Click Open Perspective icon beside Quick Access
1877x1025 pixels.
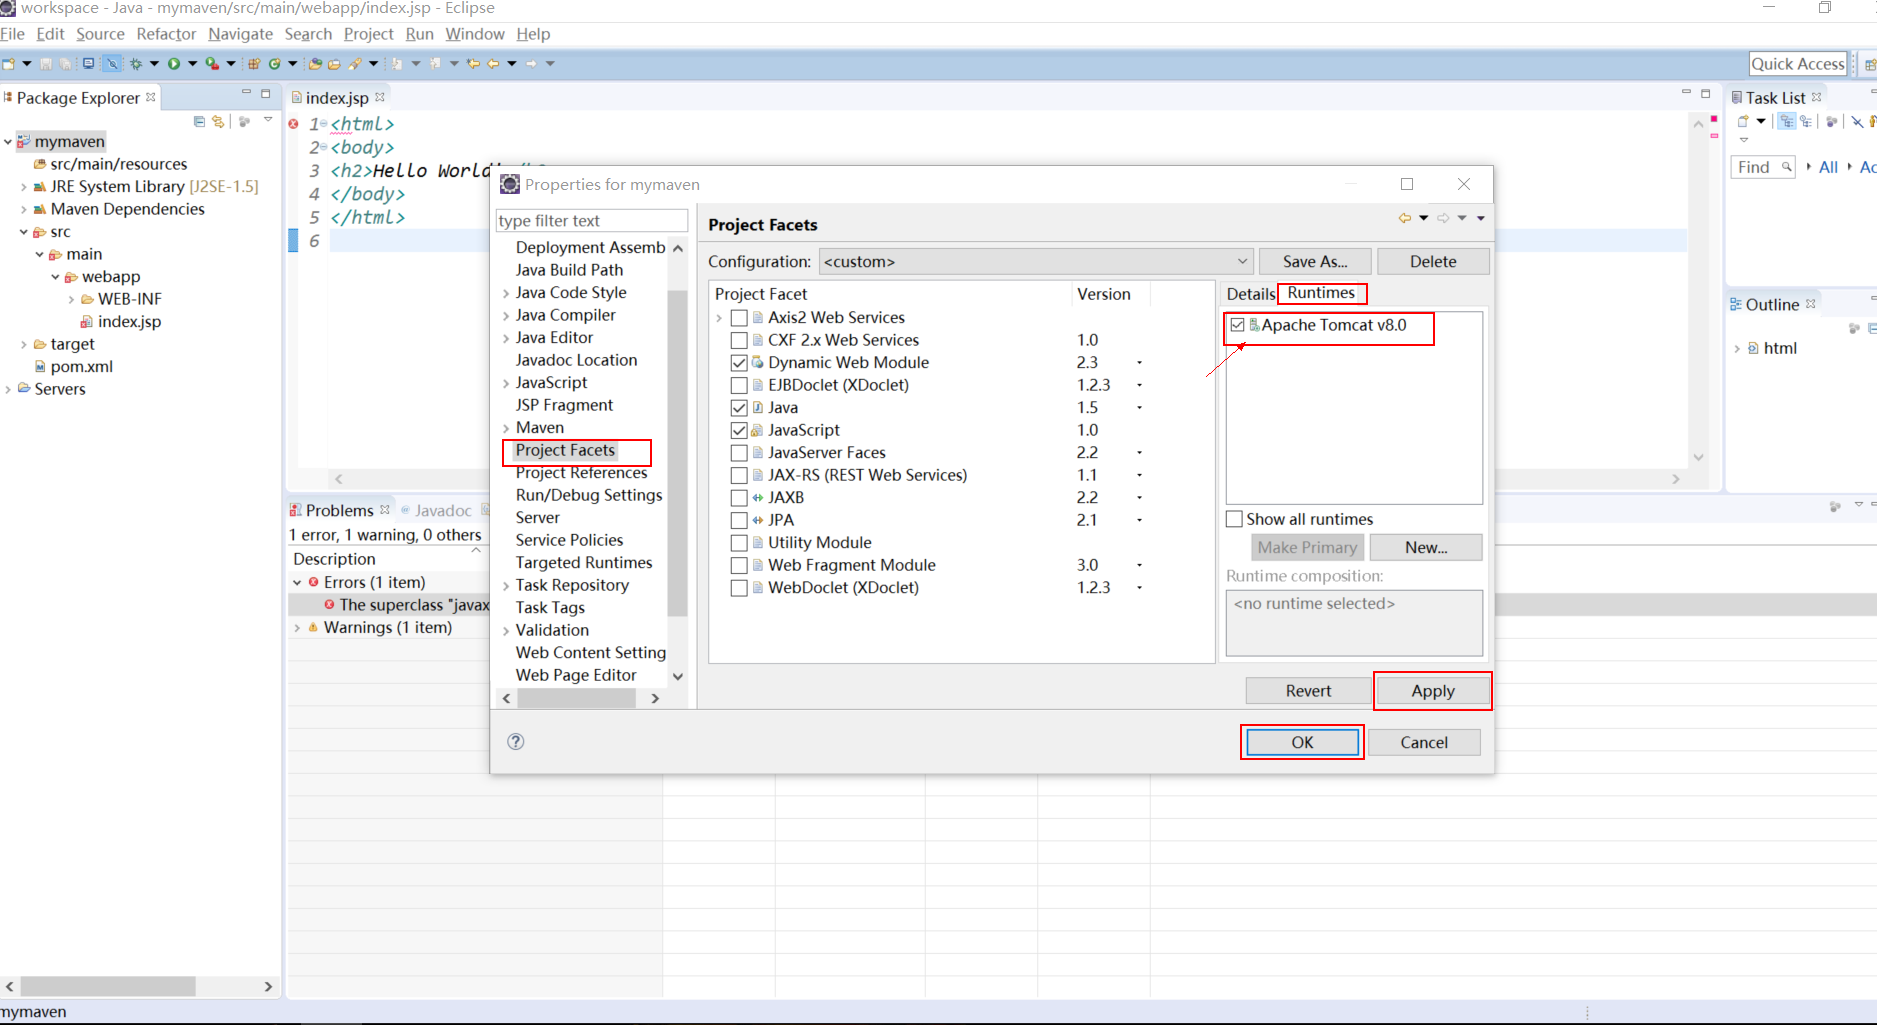pos(1869,64)
